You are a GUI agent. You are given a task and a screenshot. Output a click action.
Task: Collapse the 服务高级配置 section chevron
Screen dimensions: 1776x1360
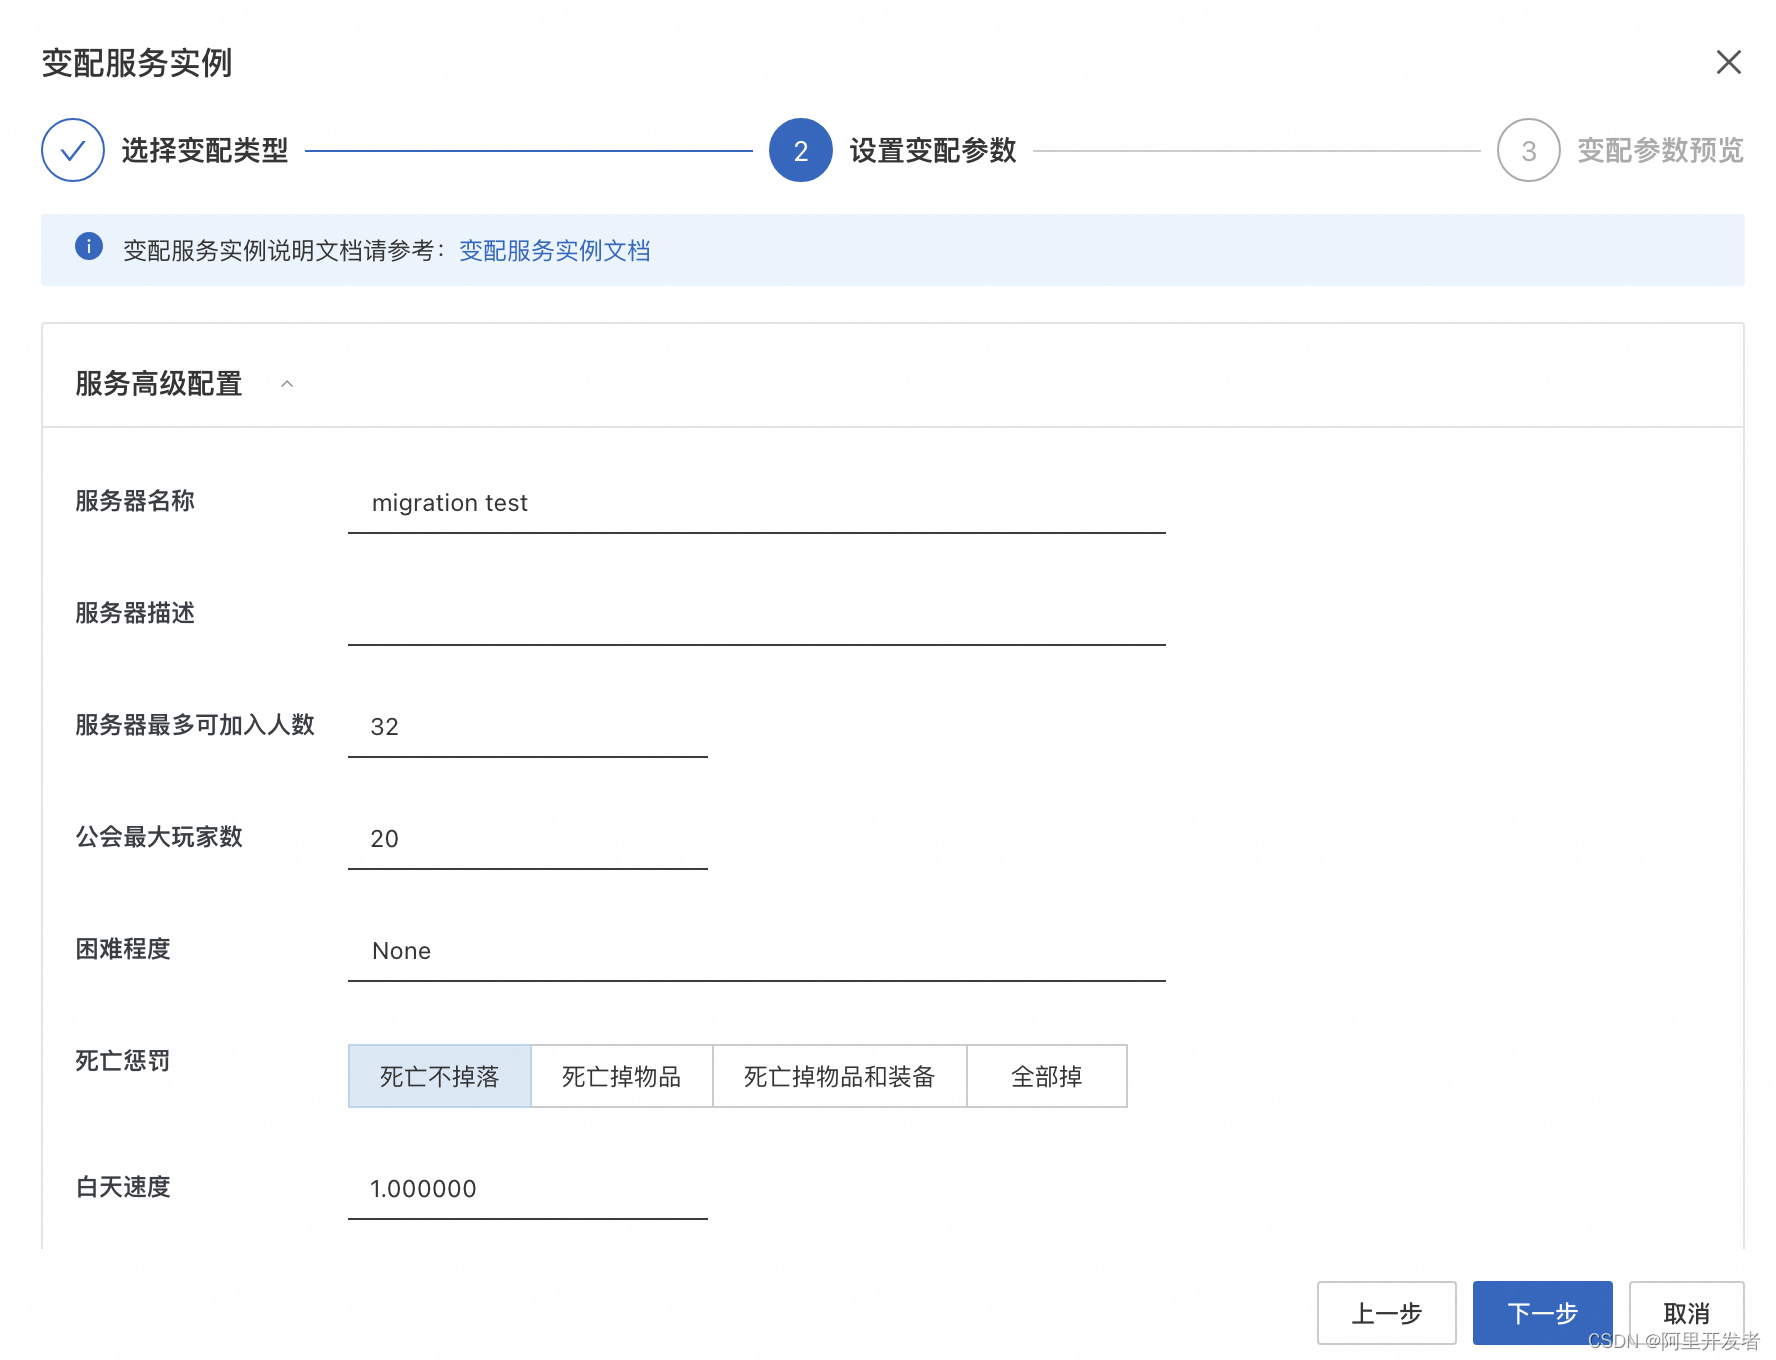pos(287,384)
